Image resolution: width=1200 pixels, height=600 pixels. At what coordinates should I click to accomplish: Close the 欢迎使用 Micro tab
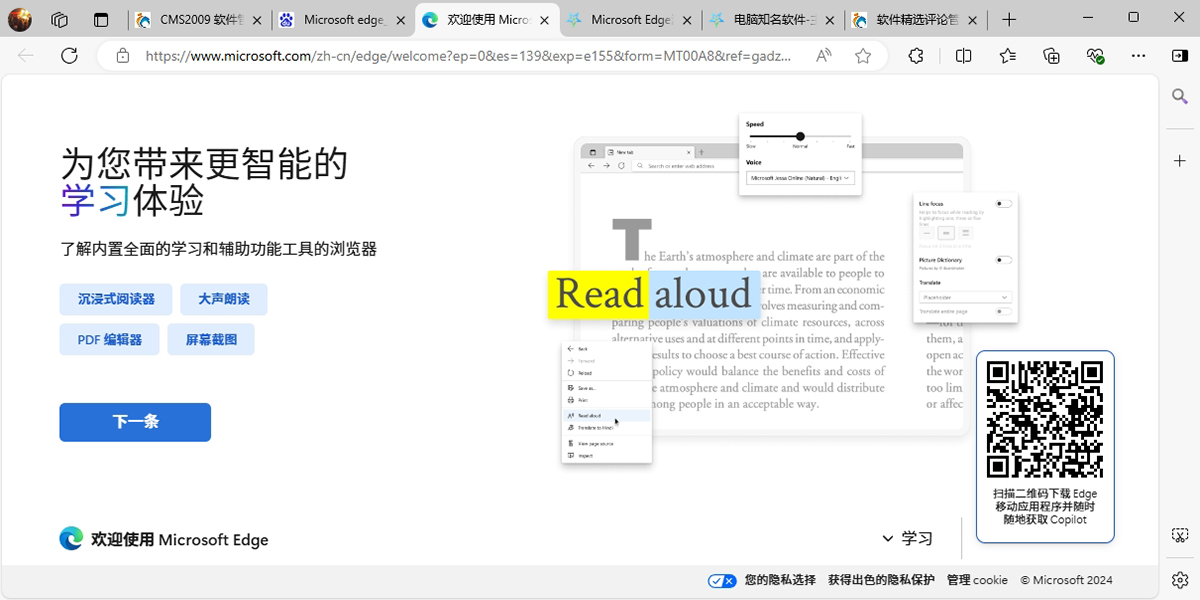tap(546, 20)
